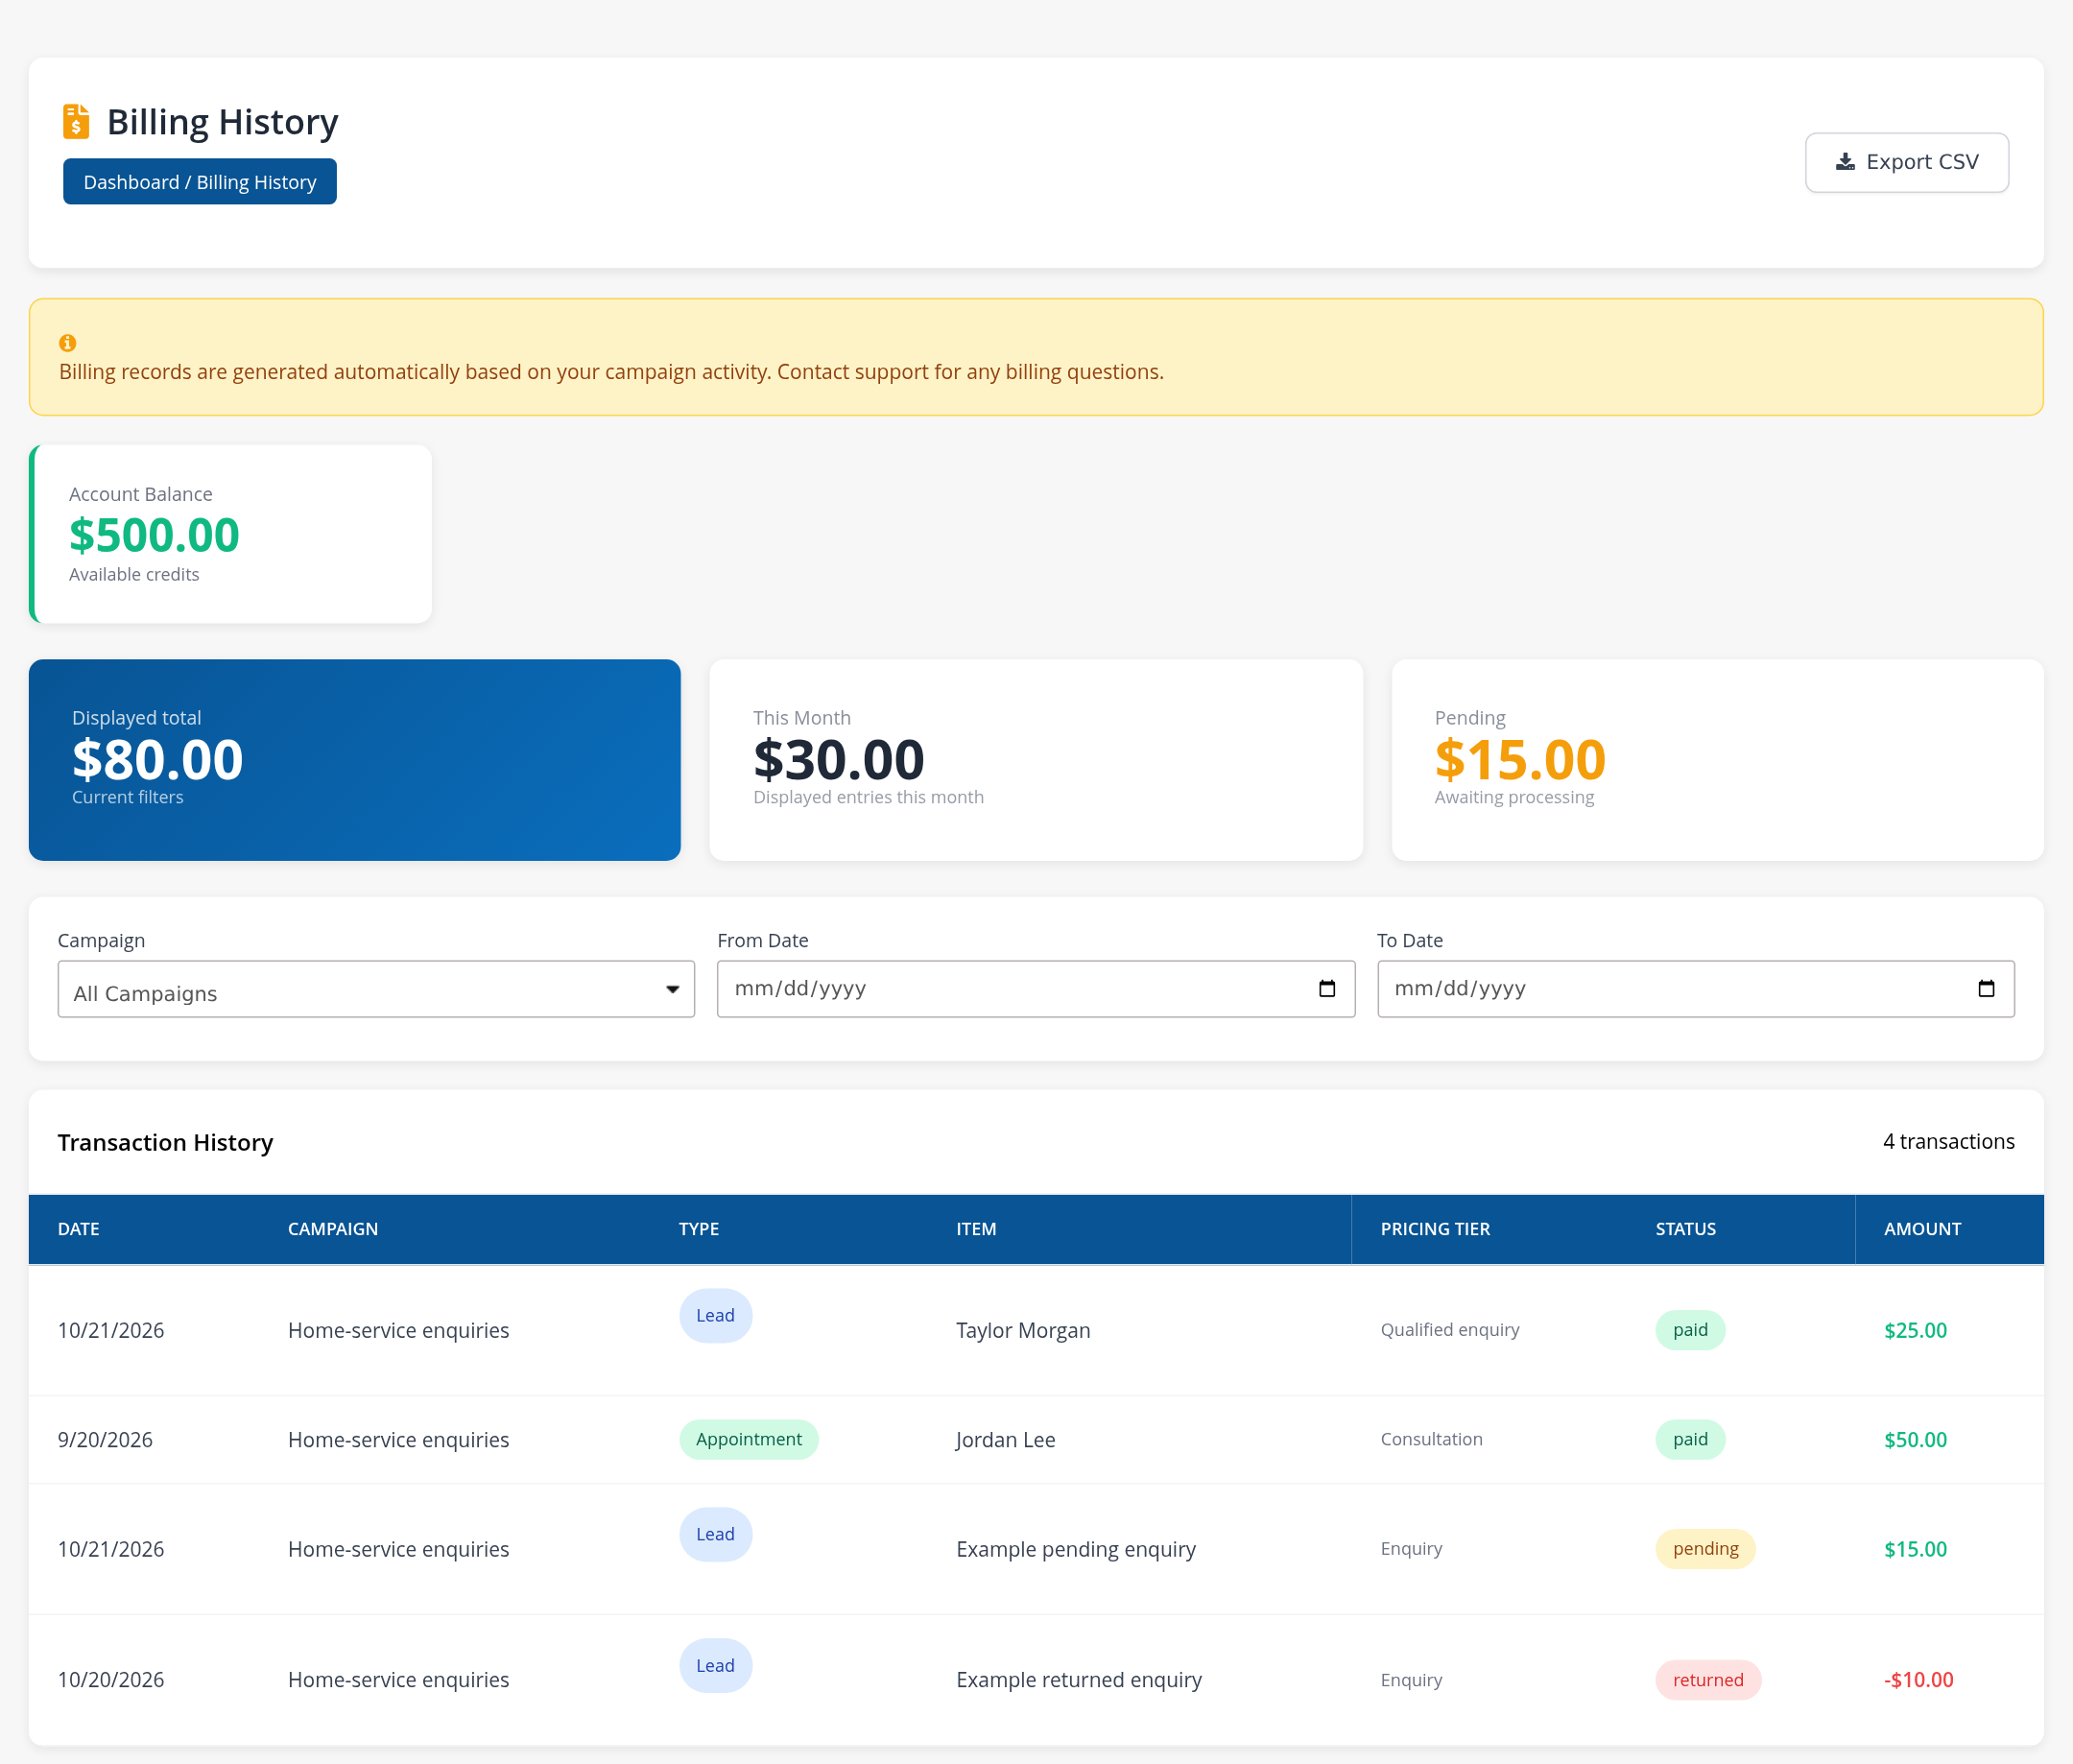The width and height of the screenshot is (2073, 1764).
Task: Click the download icon in Export CSV
Action: pyautogui.click(x=1845, y=162)
